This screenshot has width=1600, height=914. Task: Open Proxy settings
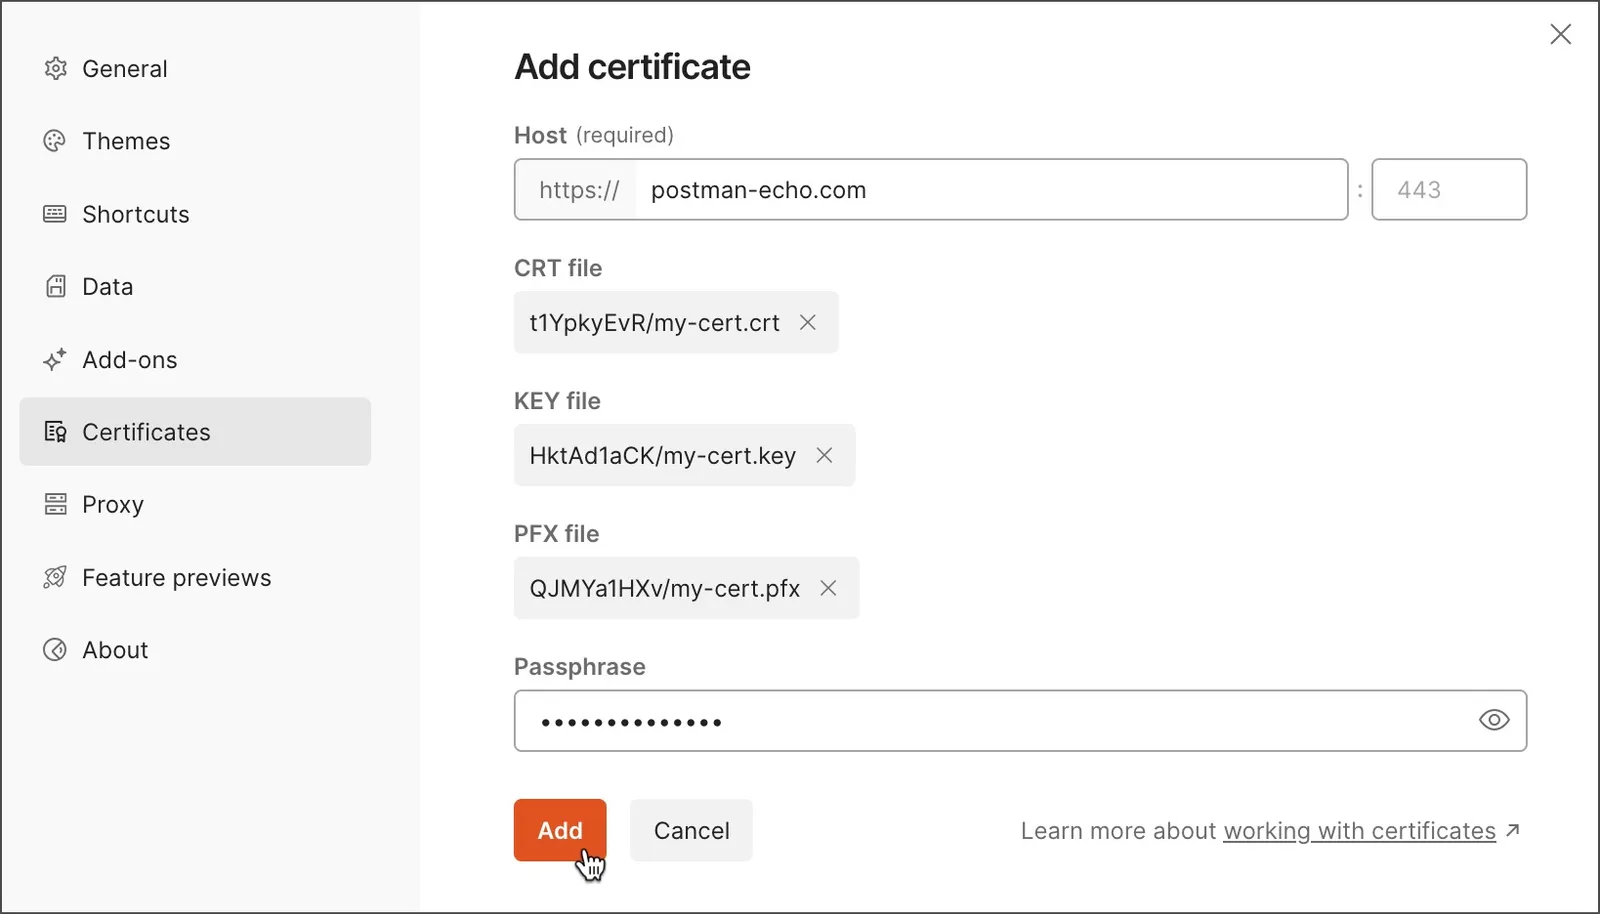pyautogui.click(x=195, y=504)
